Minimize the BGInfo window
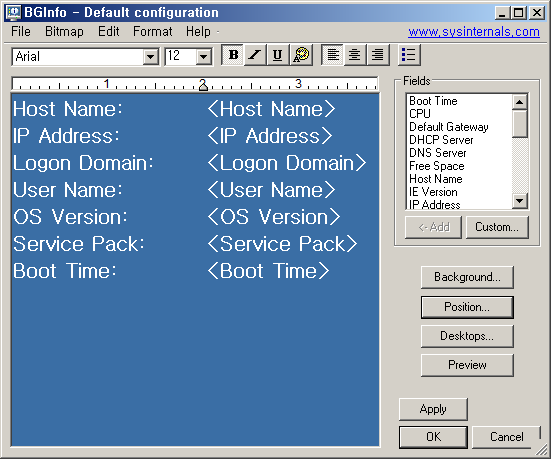551x459 pixels. click(x=502, y=13)
